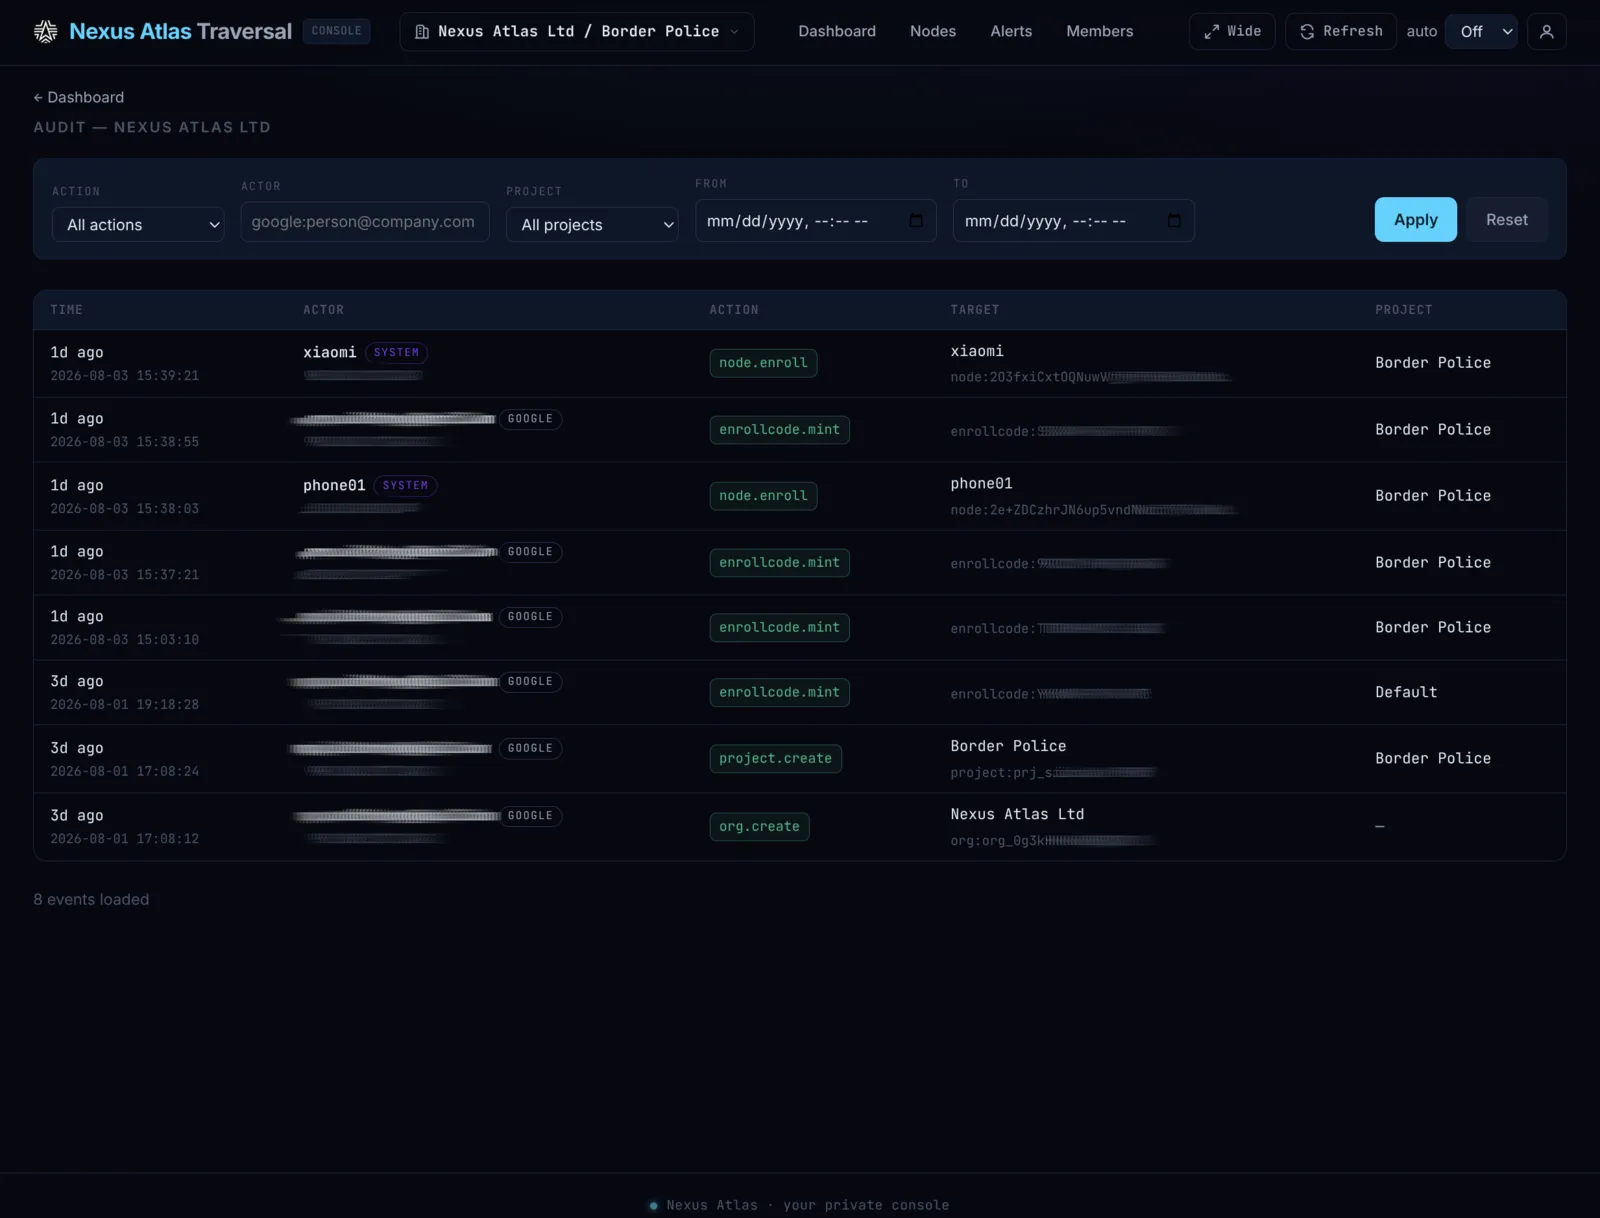
Task: Open the Nexus Atlas Ltd / Border Police selector
Action: click(577, 32)
